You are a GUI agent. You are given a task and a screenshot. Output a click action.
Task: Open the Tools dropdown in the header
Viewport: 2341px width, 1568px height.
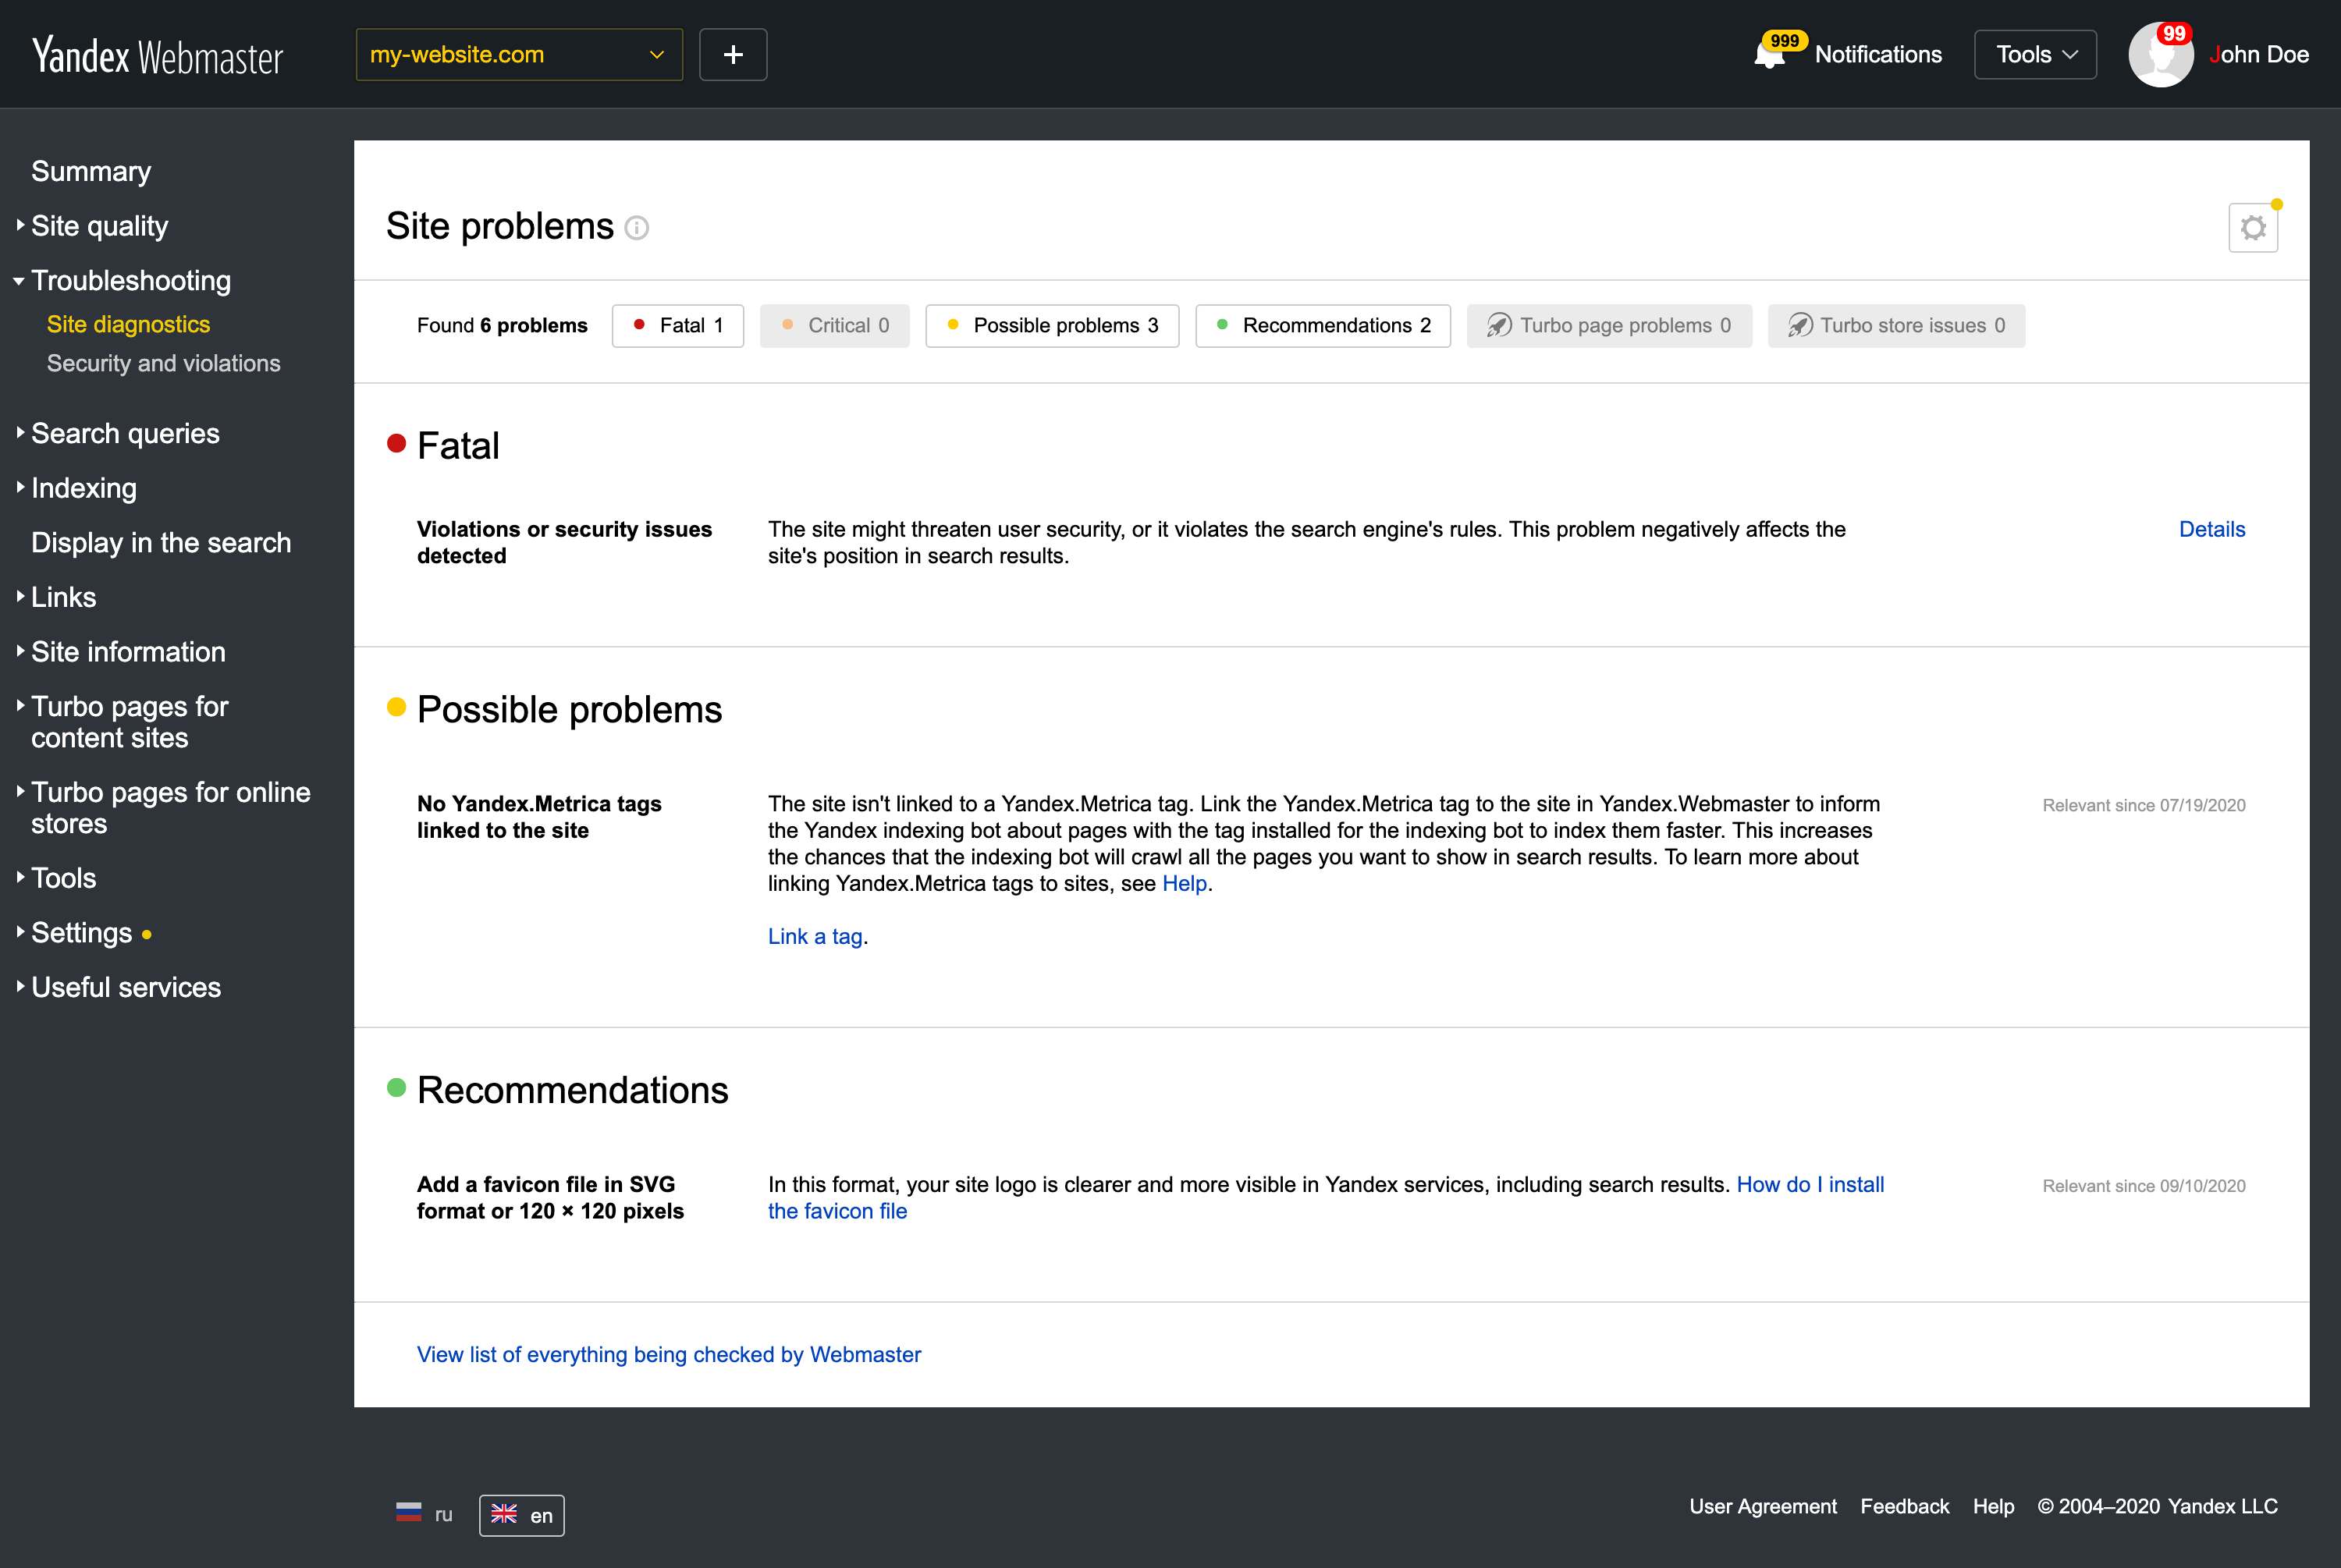click(2035, 54)
